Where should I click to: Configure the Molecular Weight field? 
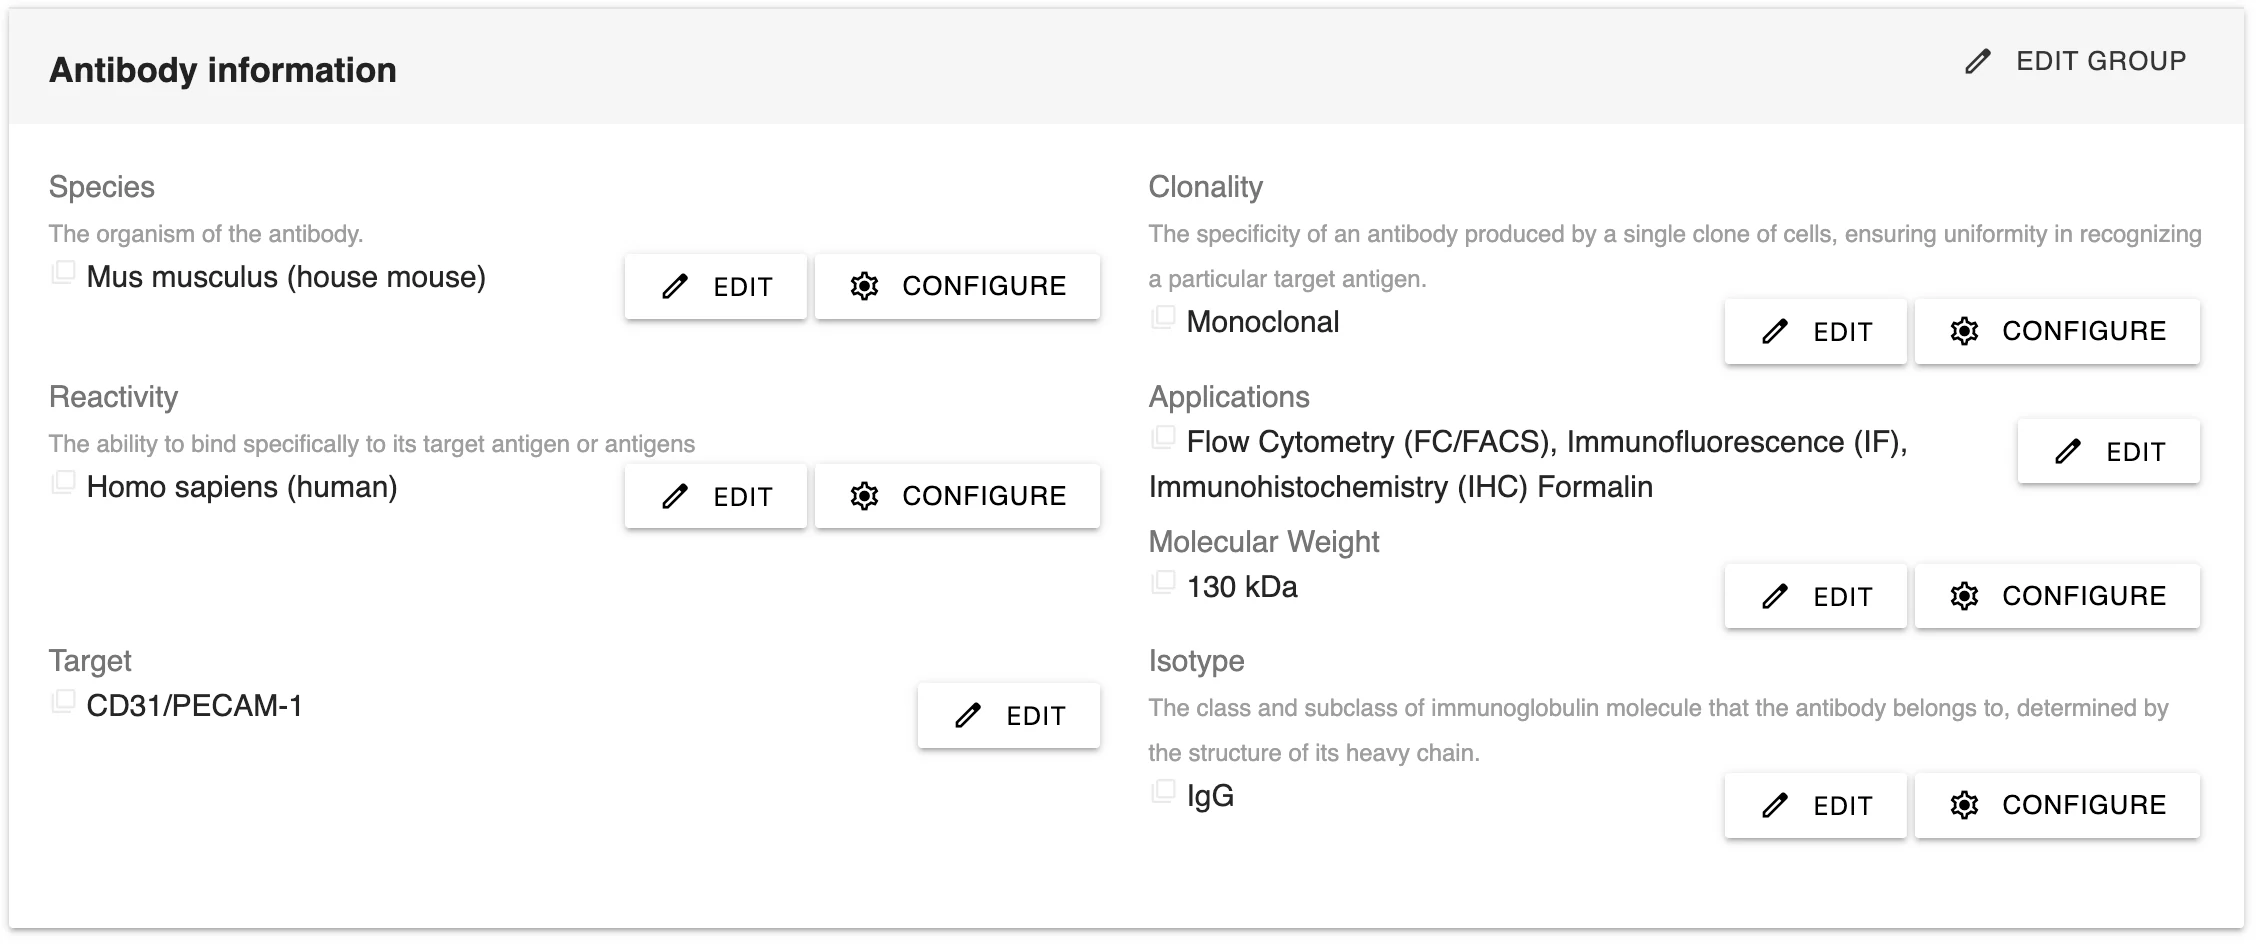point(2057,597)
